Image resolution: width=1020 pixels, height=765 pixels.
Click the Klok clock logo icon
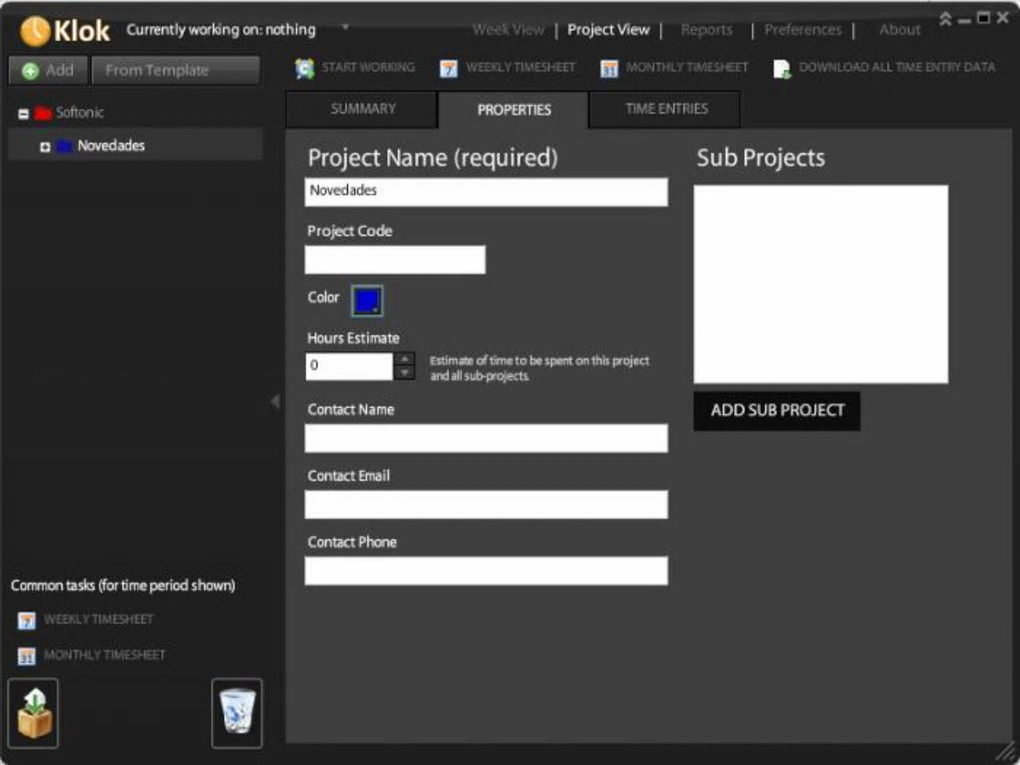[34, 31]
